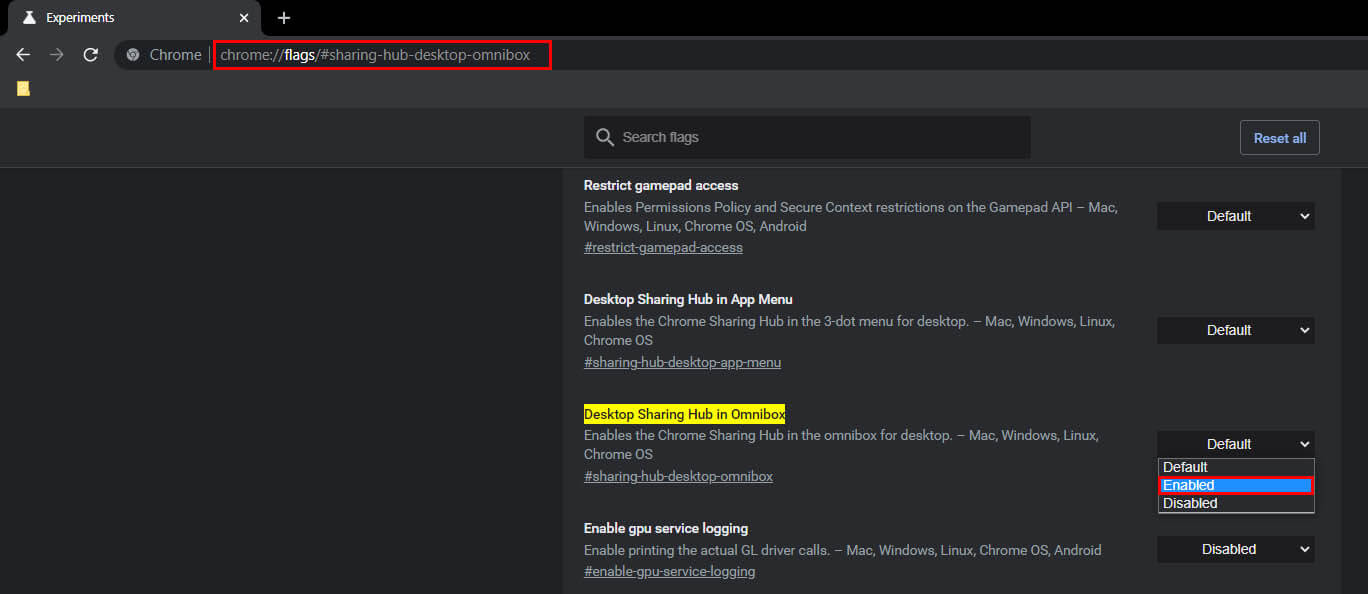Screen dimensions: 1368x594
Task: Click the address bar URL
Action: tap(375, 55)
